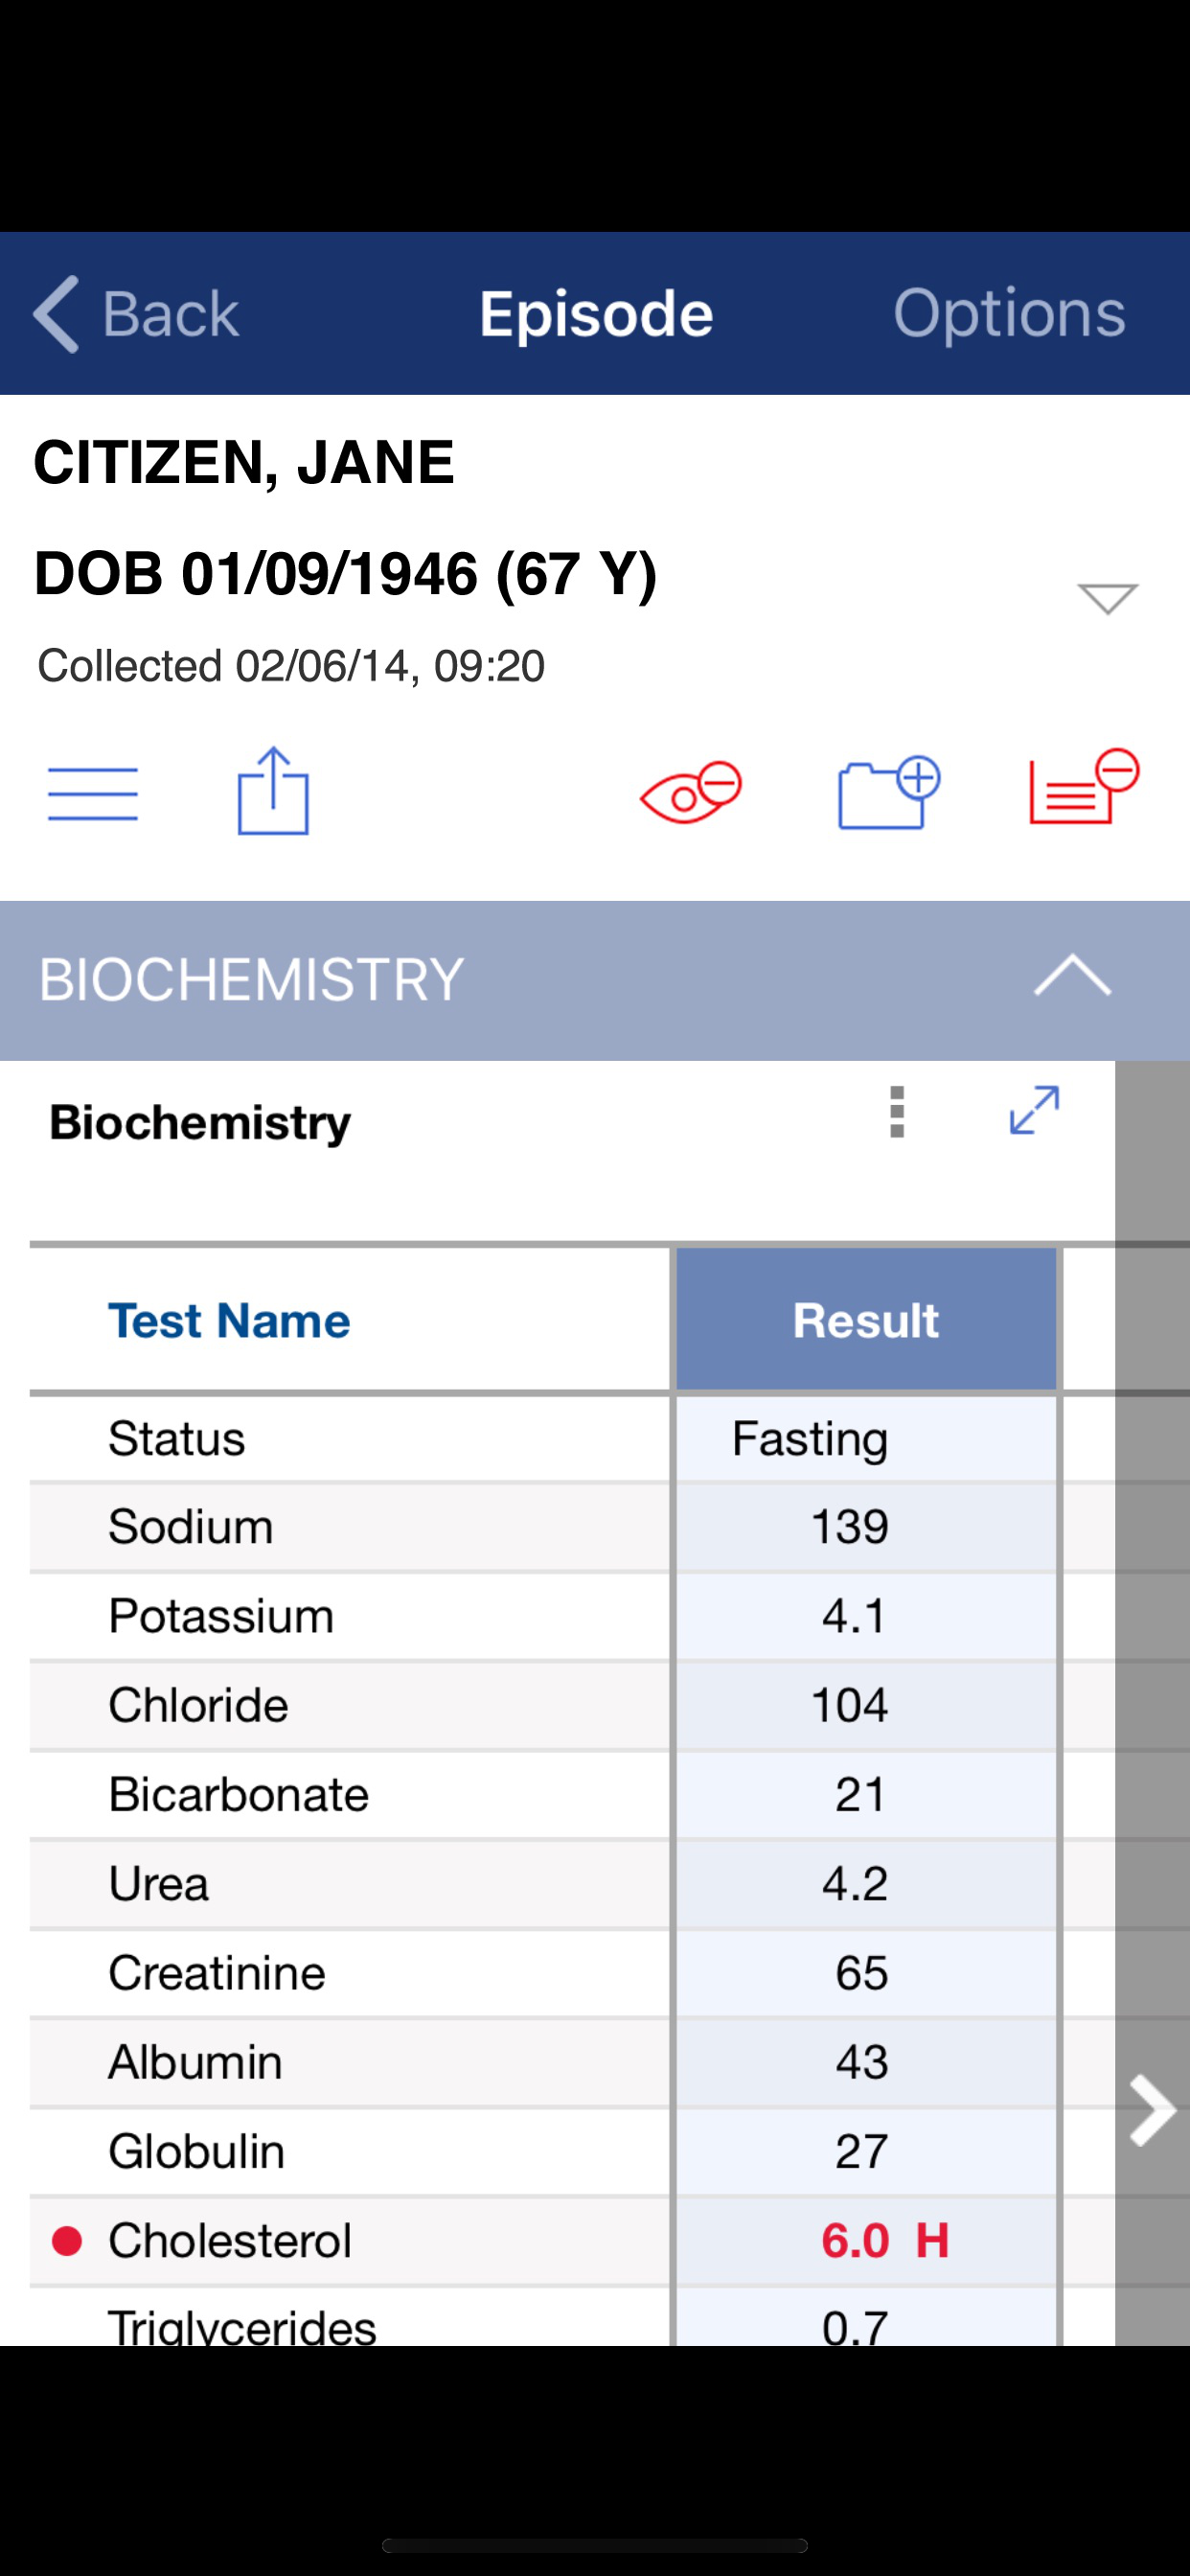
Task: Tap the red remove list icon
Action: point(1085,787)
